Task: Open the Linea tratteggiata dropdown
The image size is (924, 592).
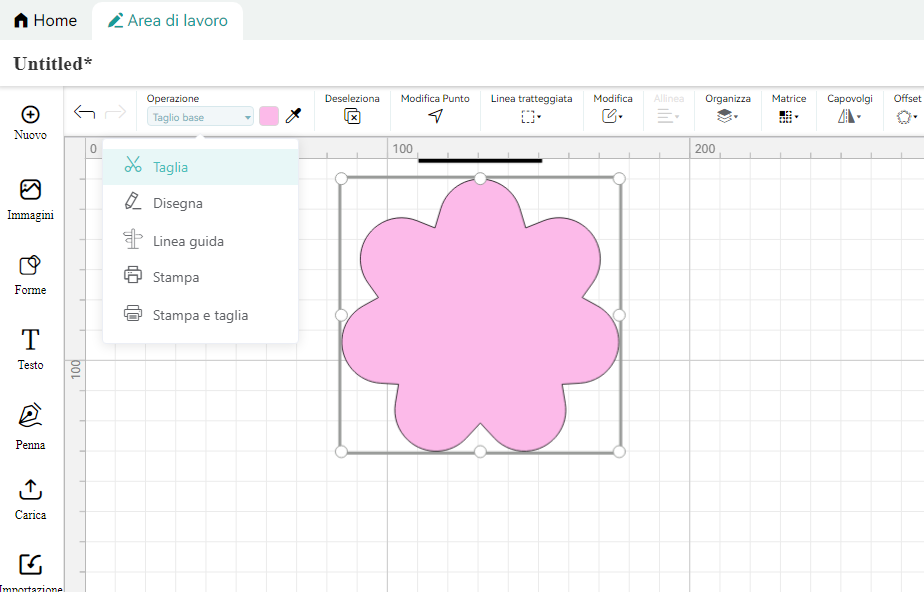Action: click(531, 116)
